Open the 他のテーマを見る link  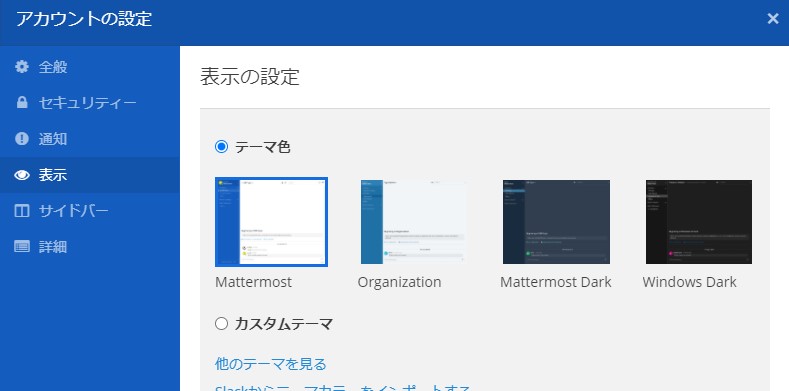click(x=271, y=364)
